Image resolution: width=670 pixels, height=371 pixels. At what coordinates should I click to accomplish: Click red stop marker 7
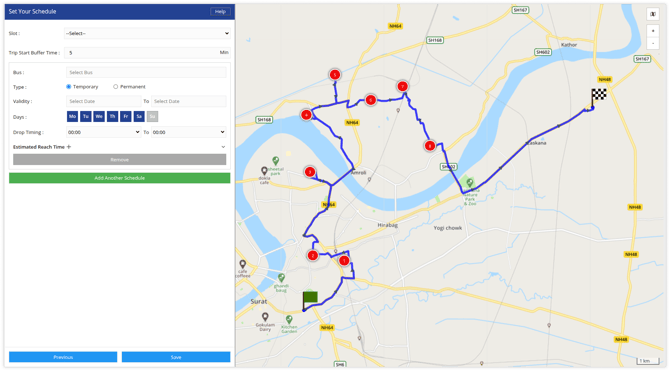coord(402,86)
